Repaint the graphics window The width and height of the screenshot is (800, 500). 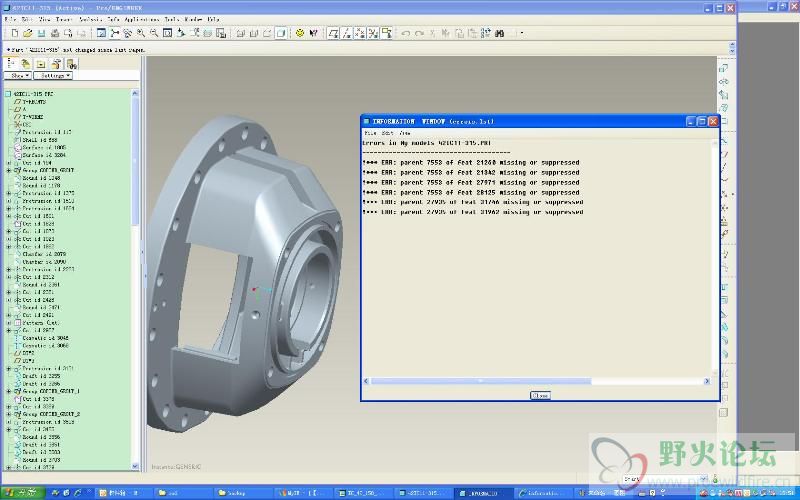coord(101,33)
